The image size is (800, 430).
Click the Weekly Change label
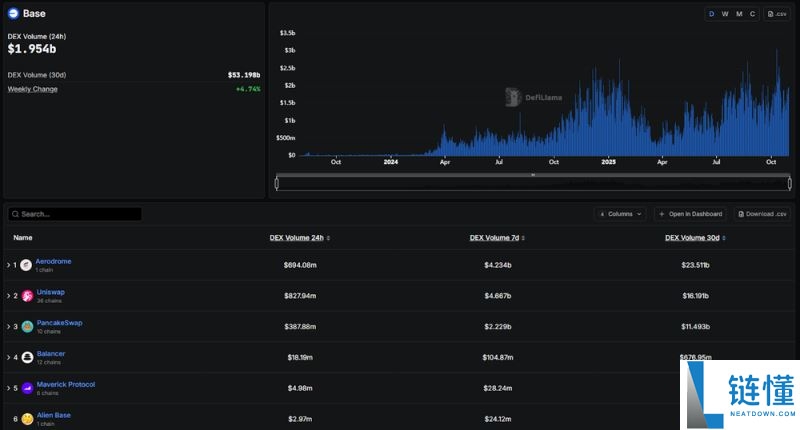tap(32, 89)
